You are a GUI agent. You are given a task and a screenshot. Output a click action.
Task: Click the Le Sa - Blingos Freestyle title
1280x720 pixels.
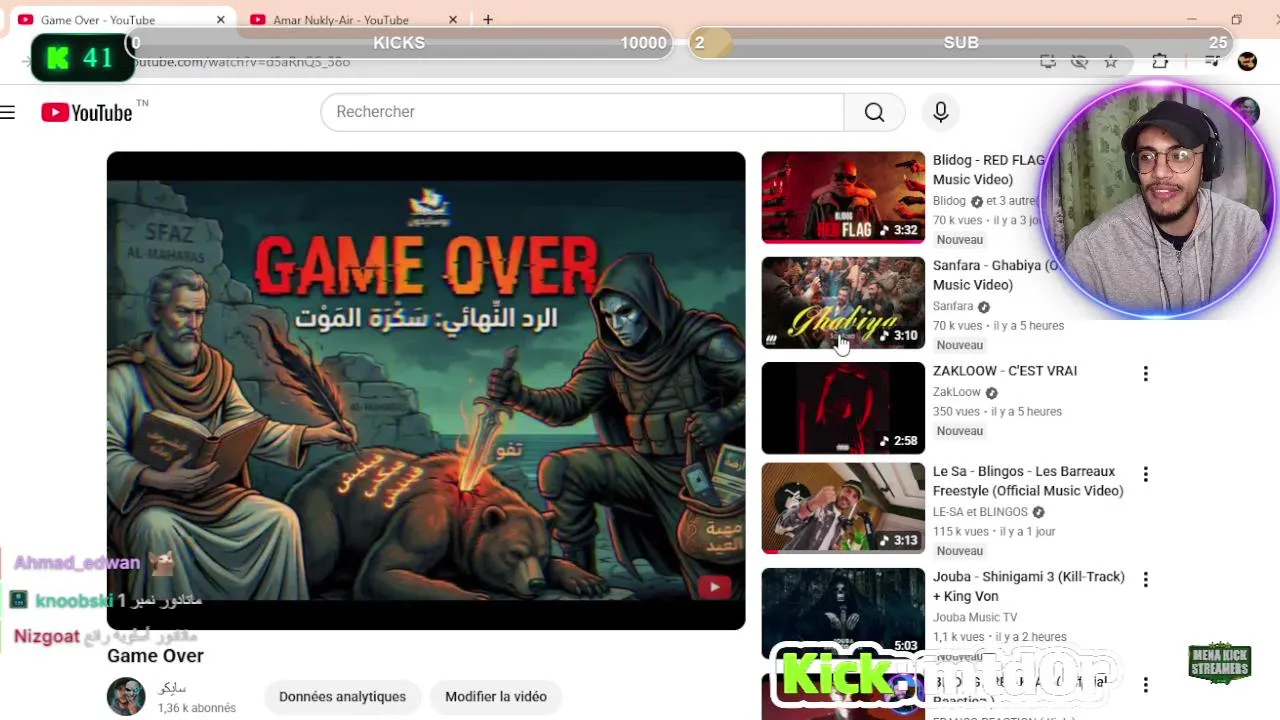1028,481
